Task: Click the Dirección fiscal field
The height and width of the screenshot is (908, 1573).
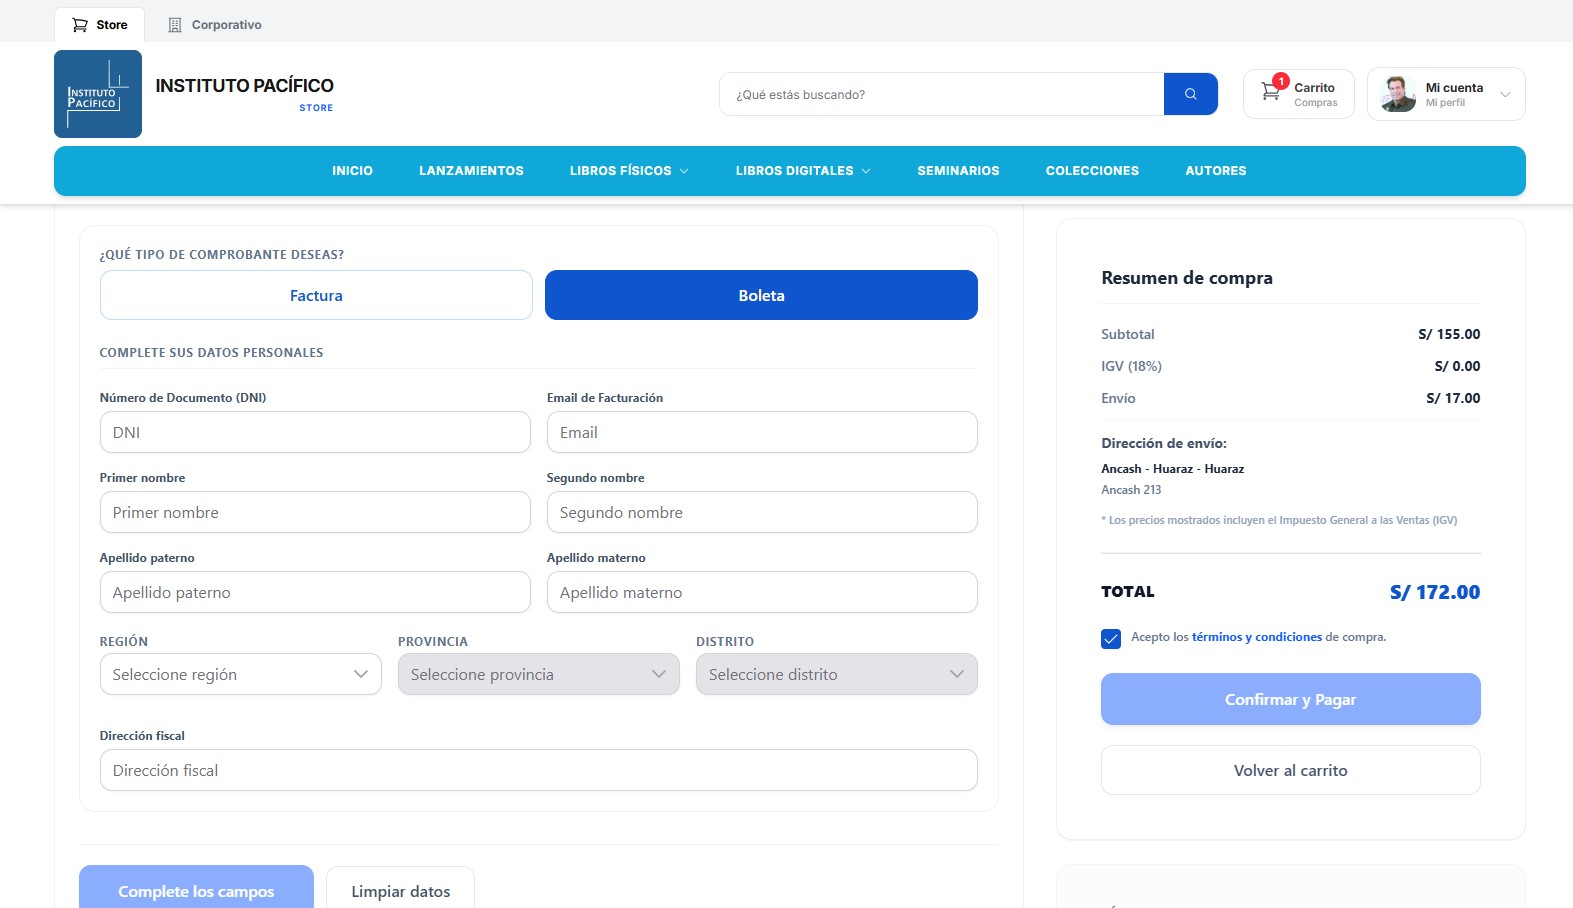Action: point(539,770)
